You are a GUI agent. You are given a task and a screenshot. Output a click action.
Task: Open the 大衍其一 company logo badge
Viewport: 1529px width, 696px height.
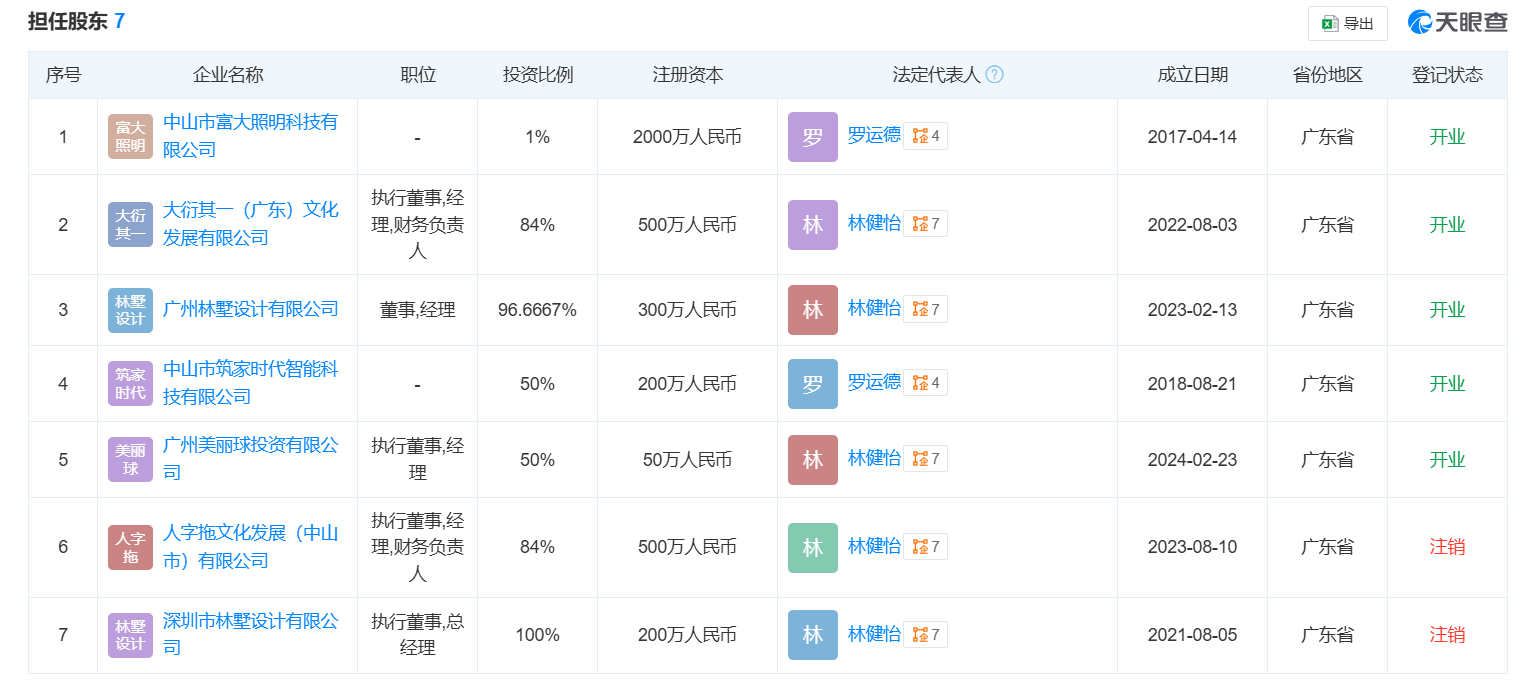pyautogui.click(x=130, y=225)
